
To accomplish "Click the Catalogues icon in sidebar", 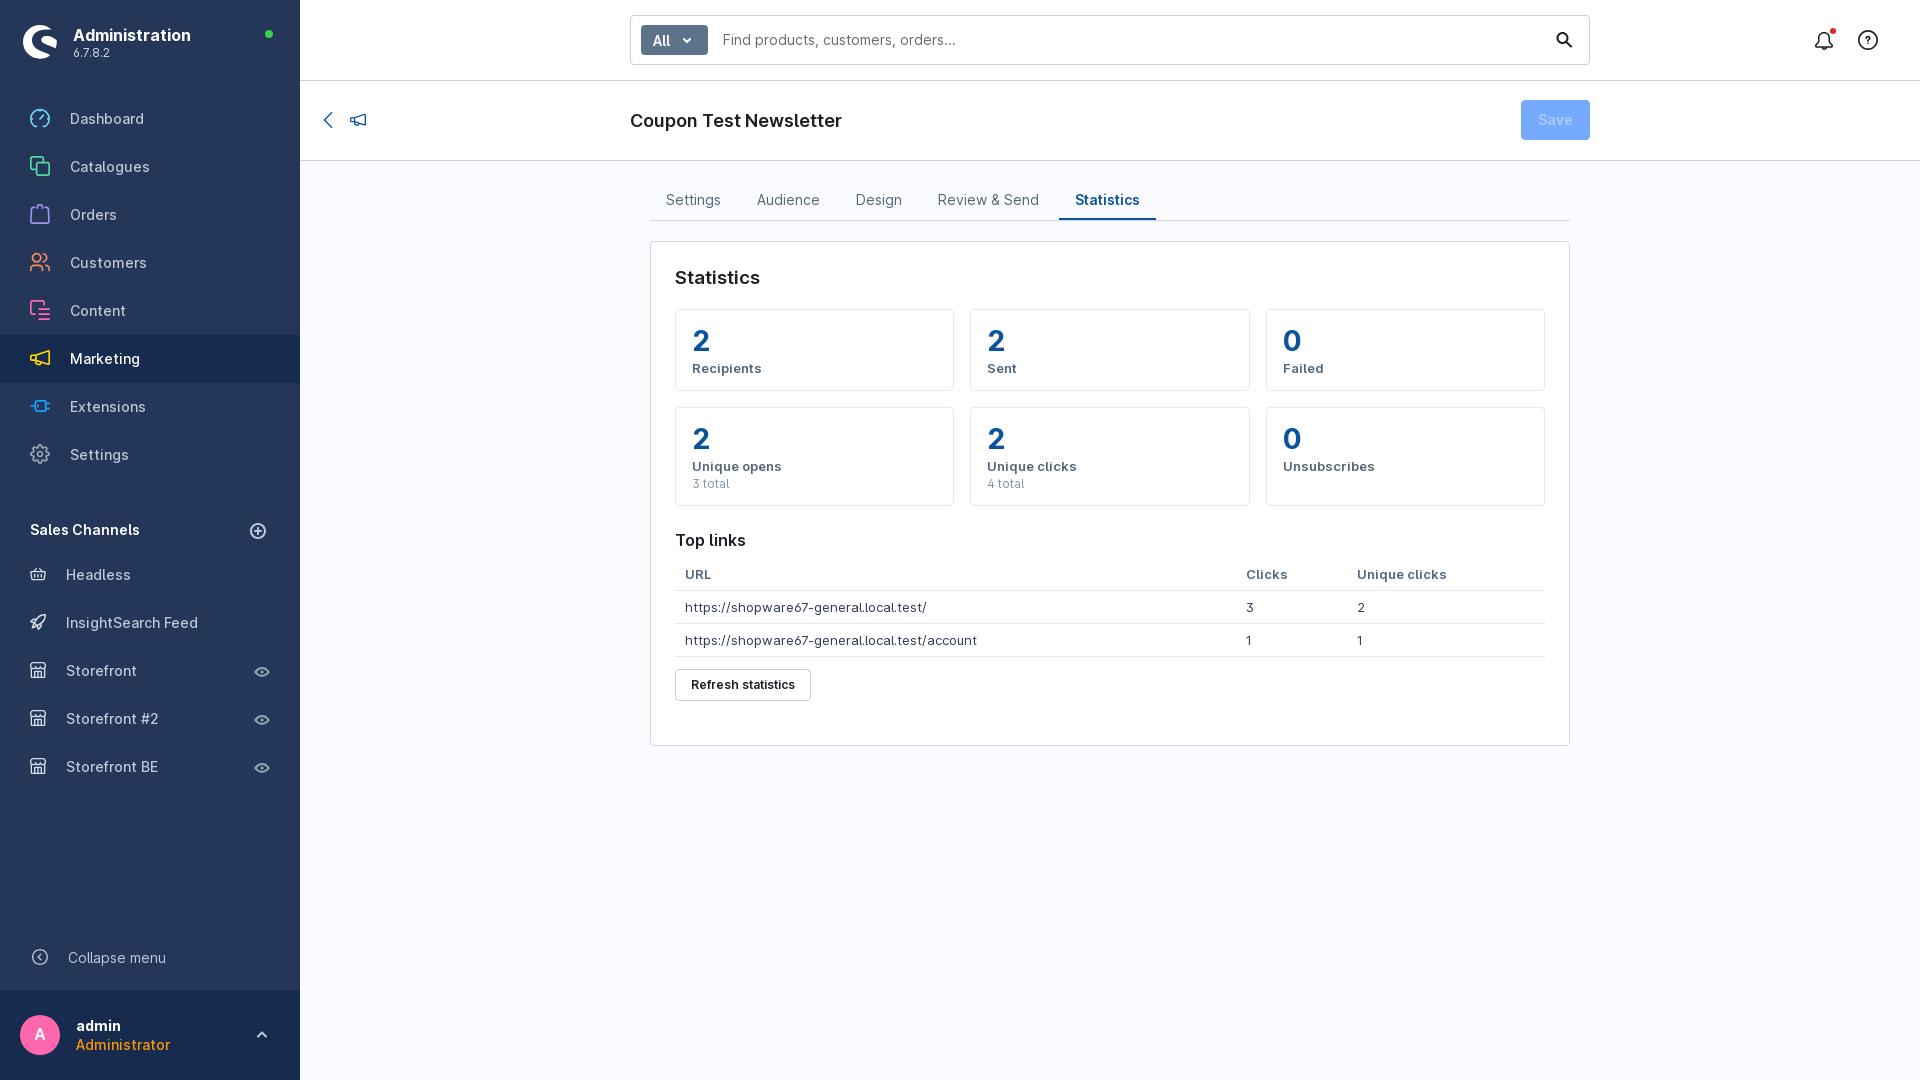I will 40,167.
